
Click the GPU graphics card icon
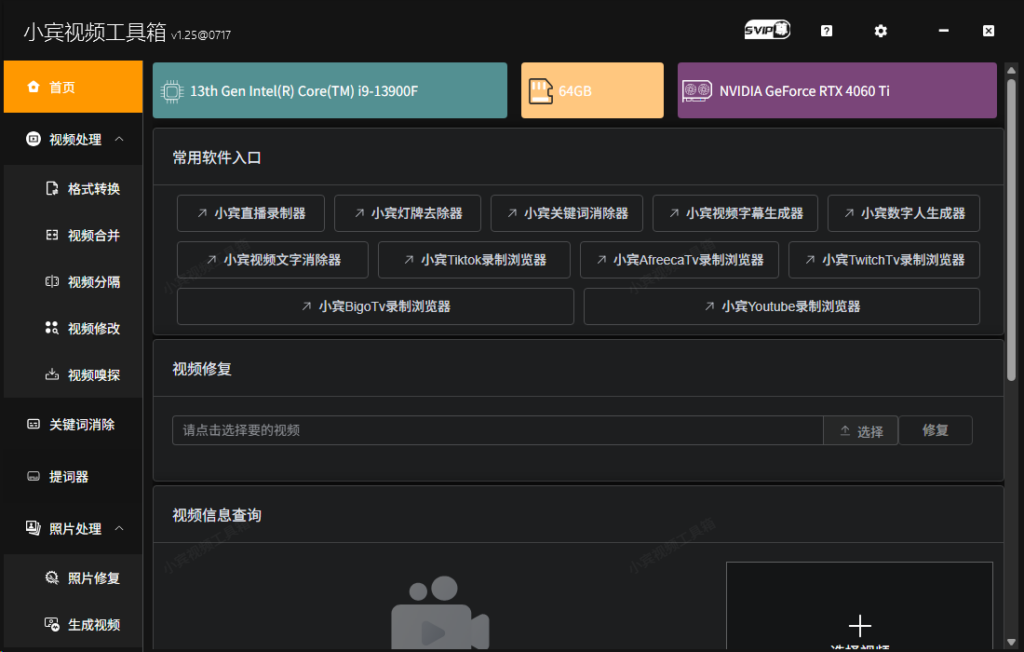coord(697,91)
